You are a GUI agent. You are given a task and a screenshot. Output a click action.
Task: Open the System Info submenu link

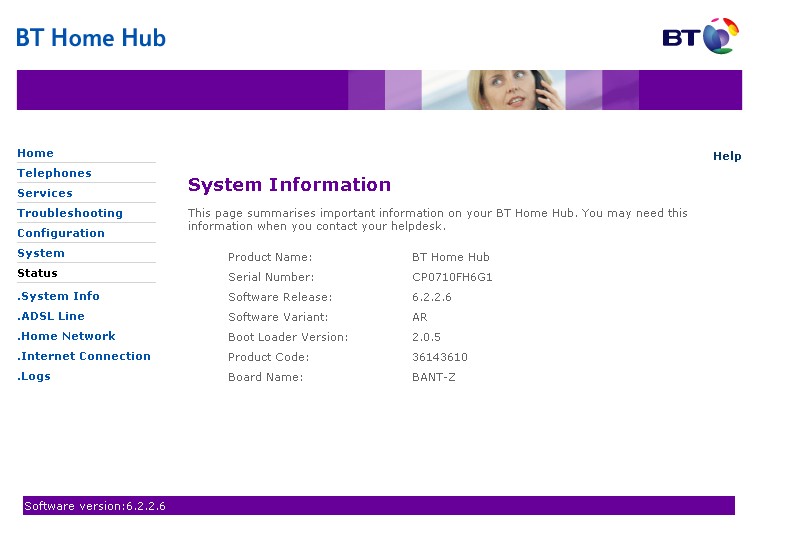tap(58, 296)
